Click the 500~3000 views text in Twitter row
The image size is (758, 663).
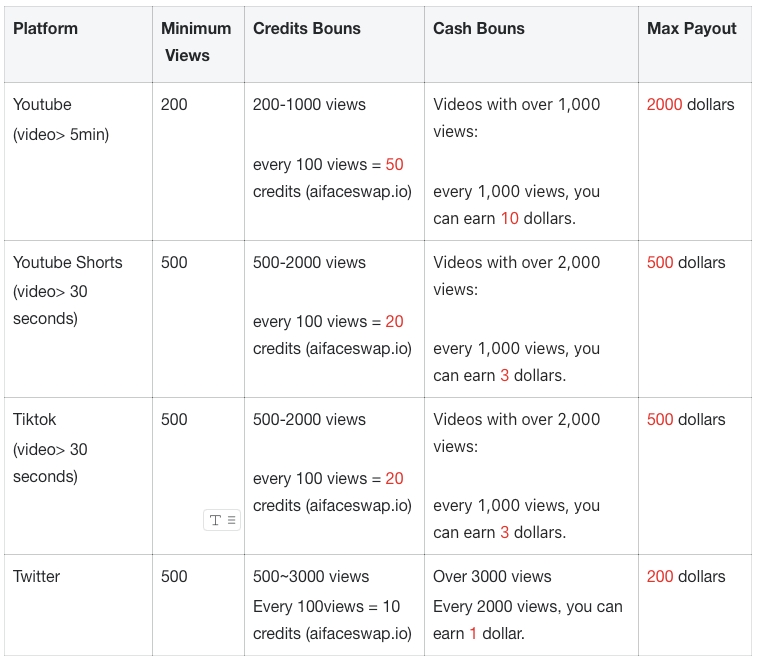point(311,576)
